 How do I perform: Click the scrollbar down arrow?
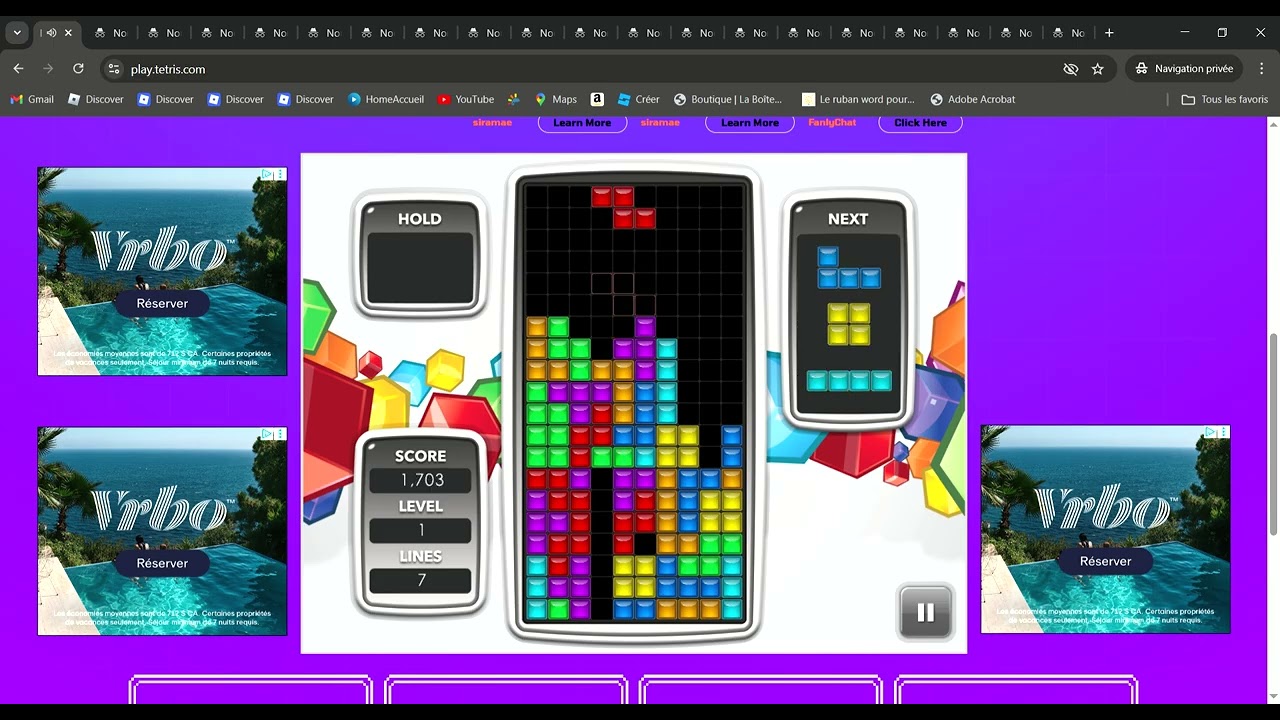coord(1273,697)
